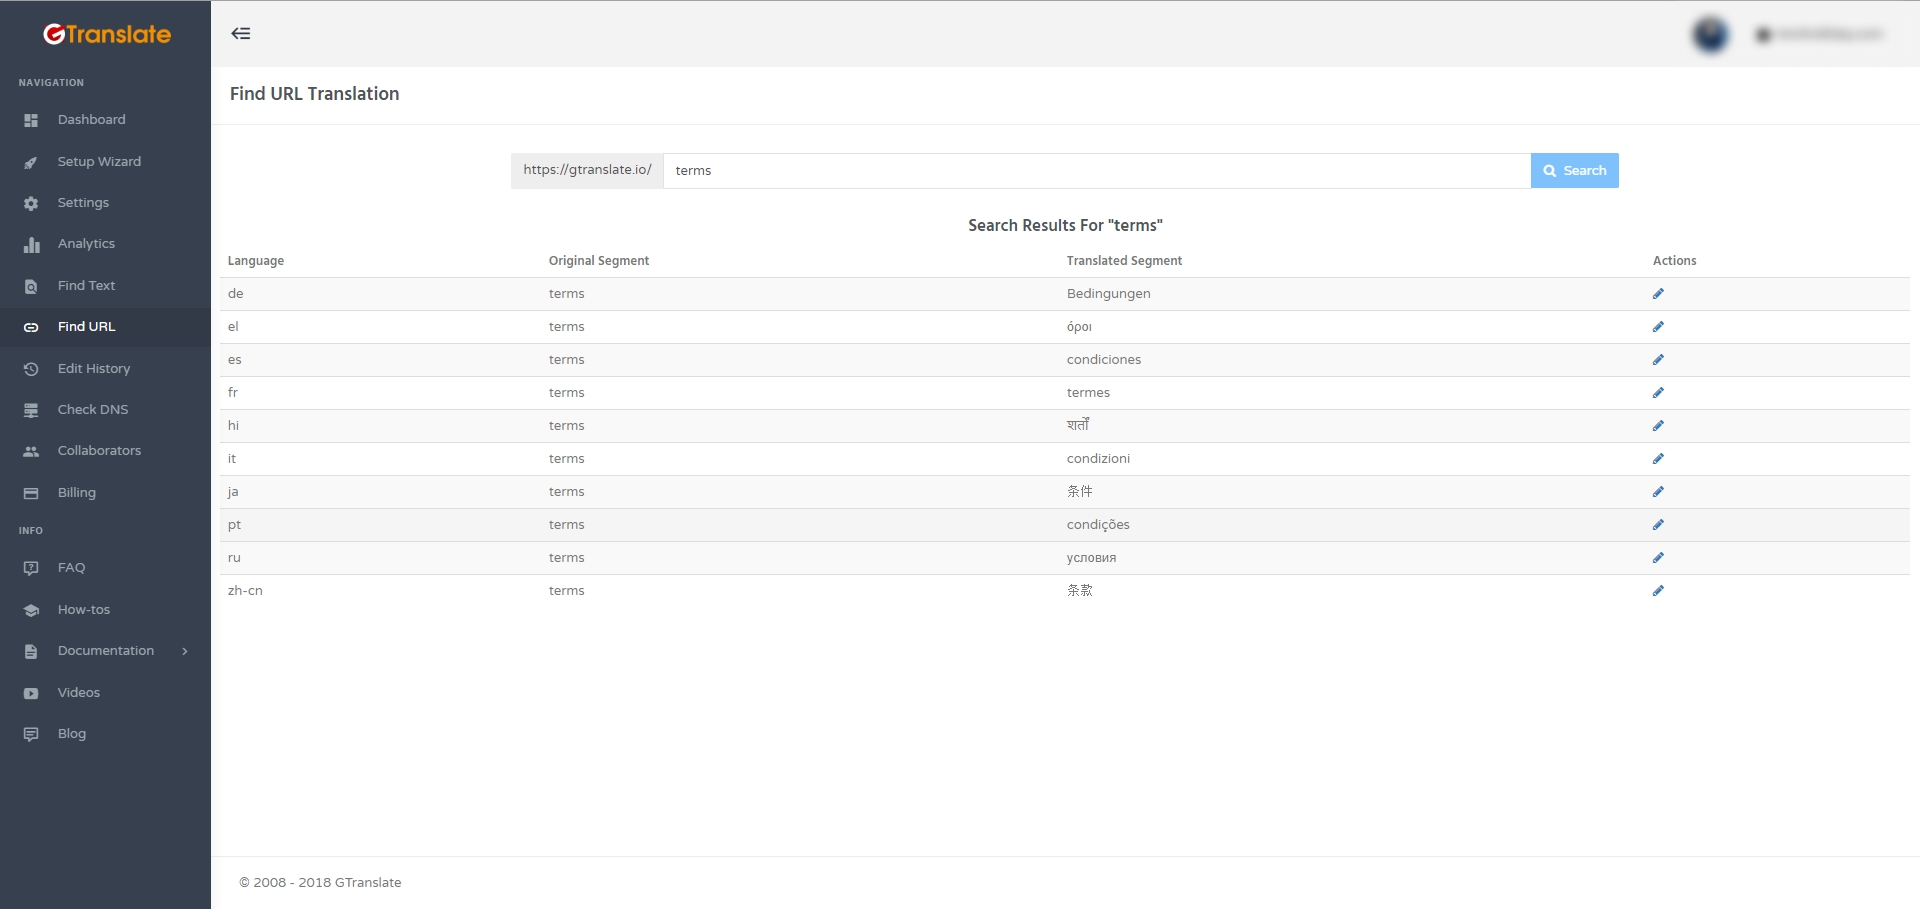
Task: Click the edit pencil for the German translation
Action: point(1658,294)
